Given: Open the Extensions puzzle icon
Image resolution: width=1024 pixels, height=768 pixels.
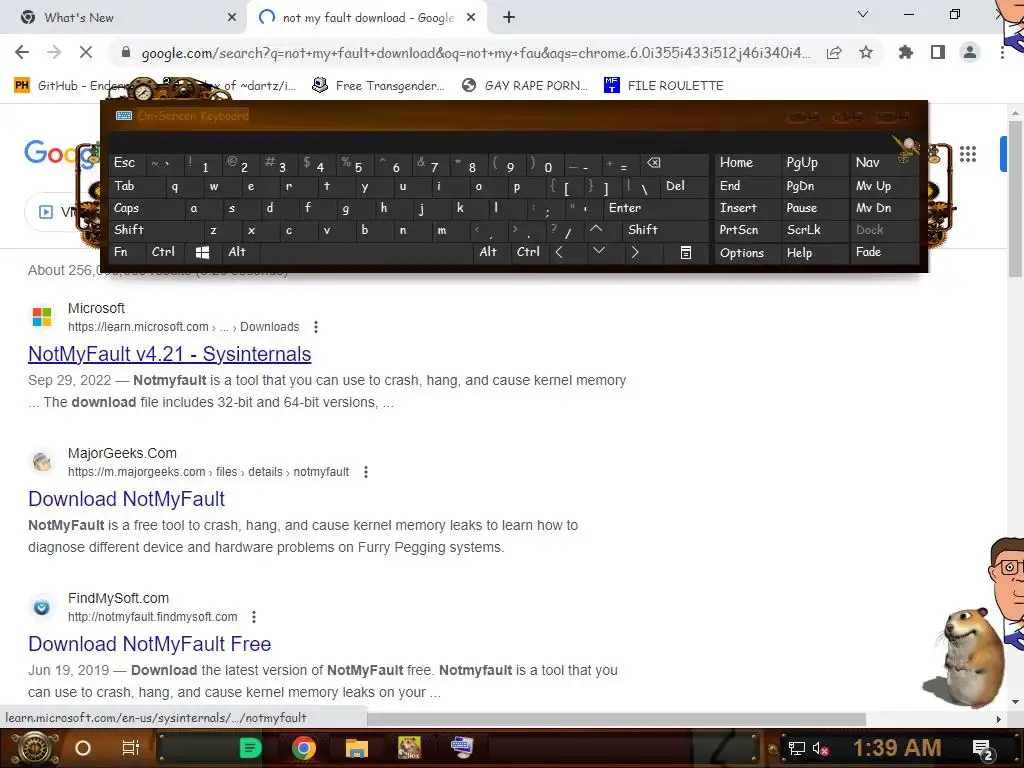Looking at the screenshot, I should [906, 52].
